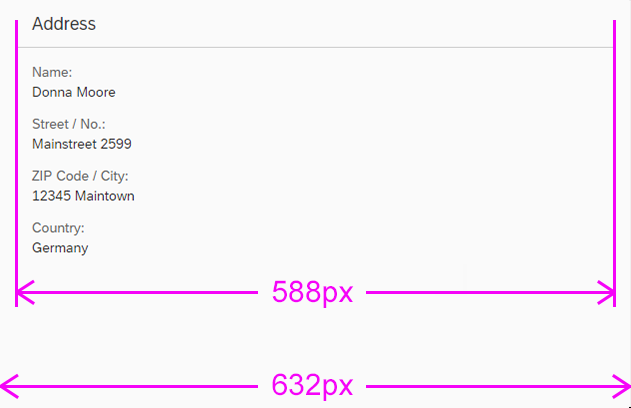Select the Name: field label
Image resolution: width=631 pixels, height=408 pixels.
[x=52, y=72]
